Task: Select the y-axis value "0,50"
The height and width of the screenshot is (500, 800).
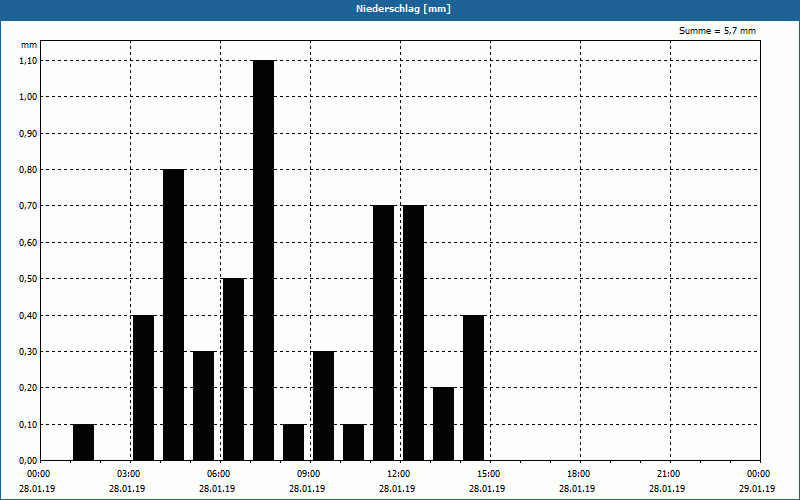Action: (28, 279)
